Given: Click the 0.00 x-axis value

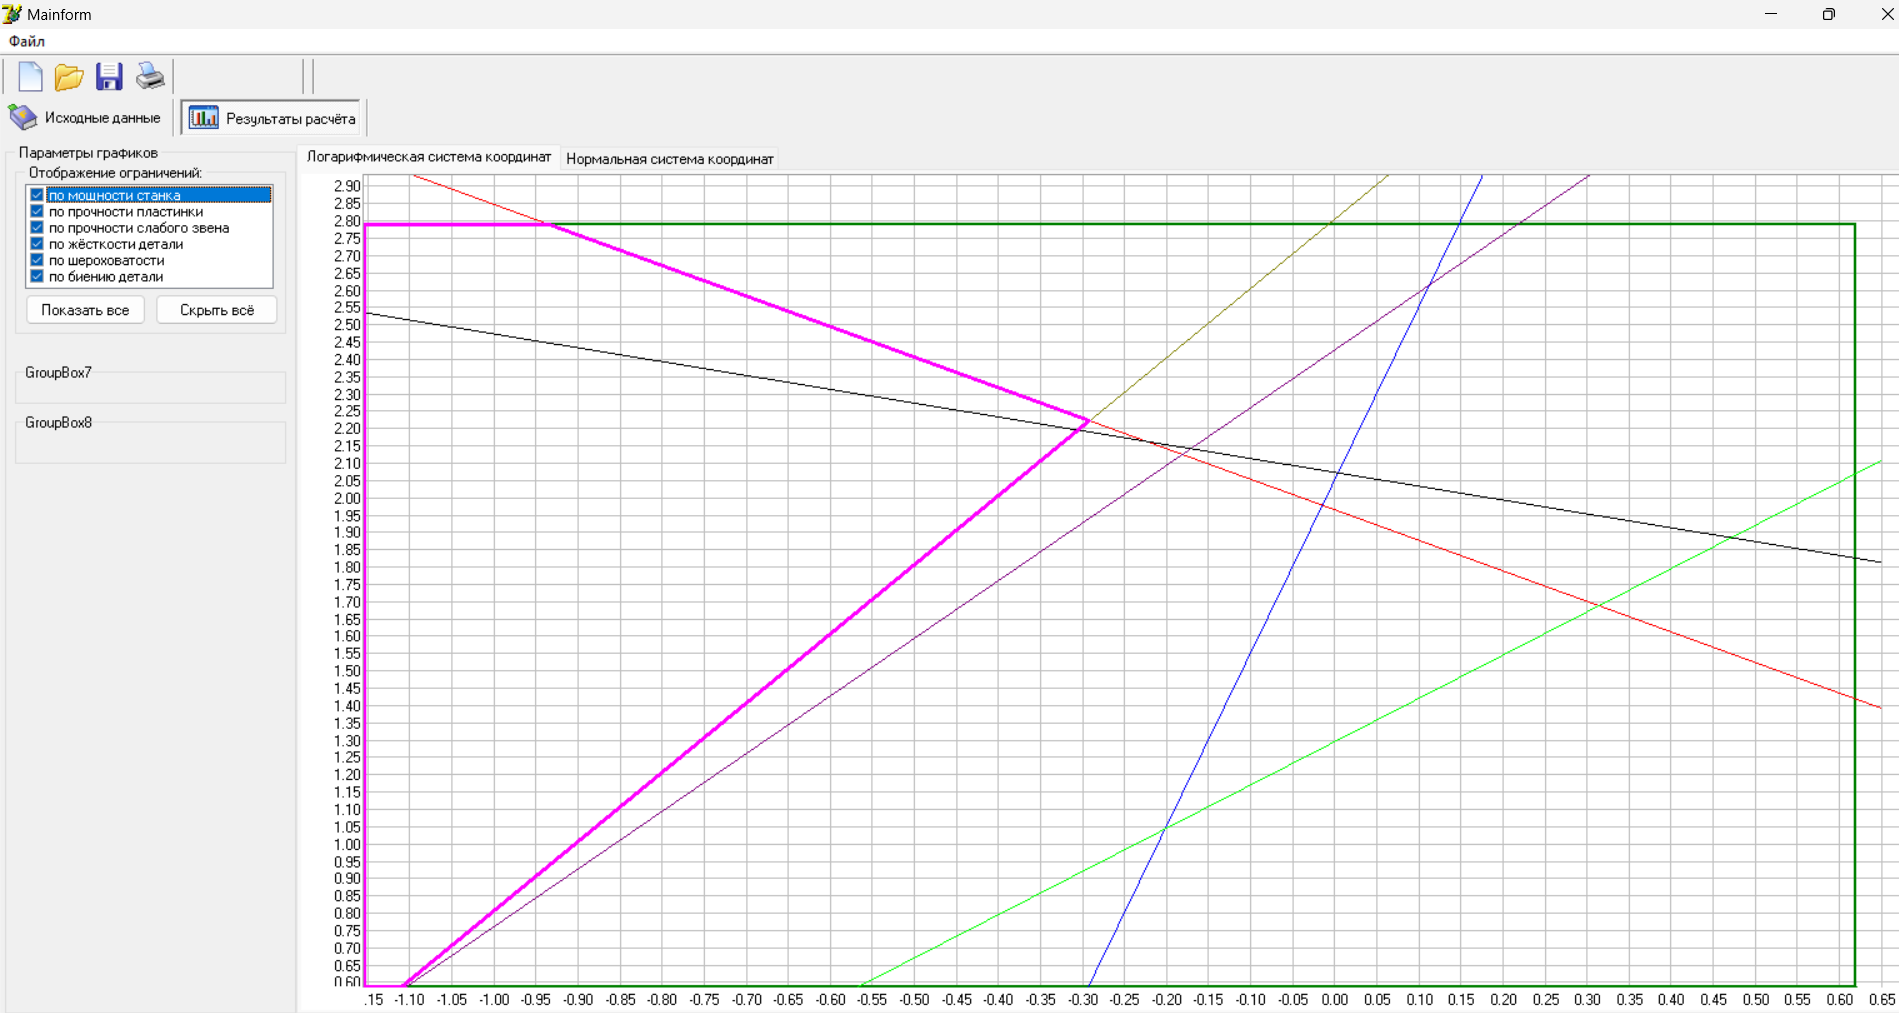Looking at the screenshot, I should pyautogui.click(x=1334, y=999).
